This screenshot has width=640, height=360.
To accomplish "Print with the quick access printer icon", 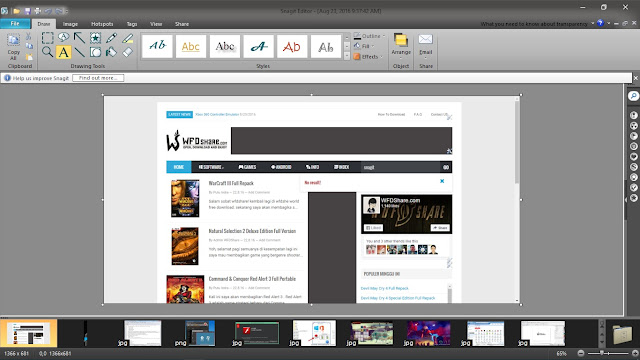I will pyautogui.click(x=38, y=11).
